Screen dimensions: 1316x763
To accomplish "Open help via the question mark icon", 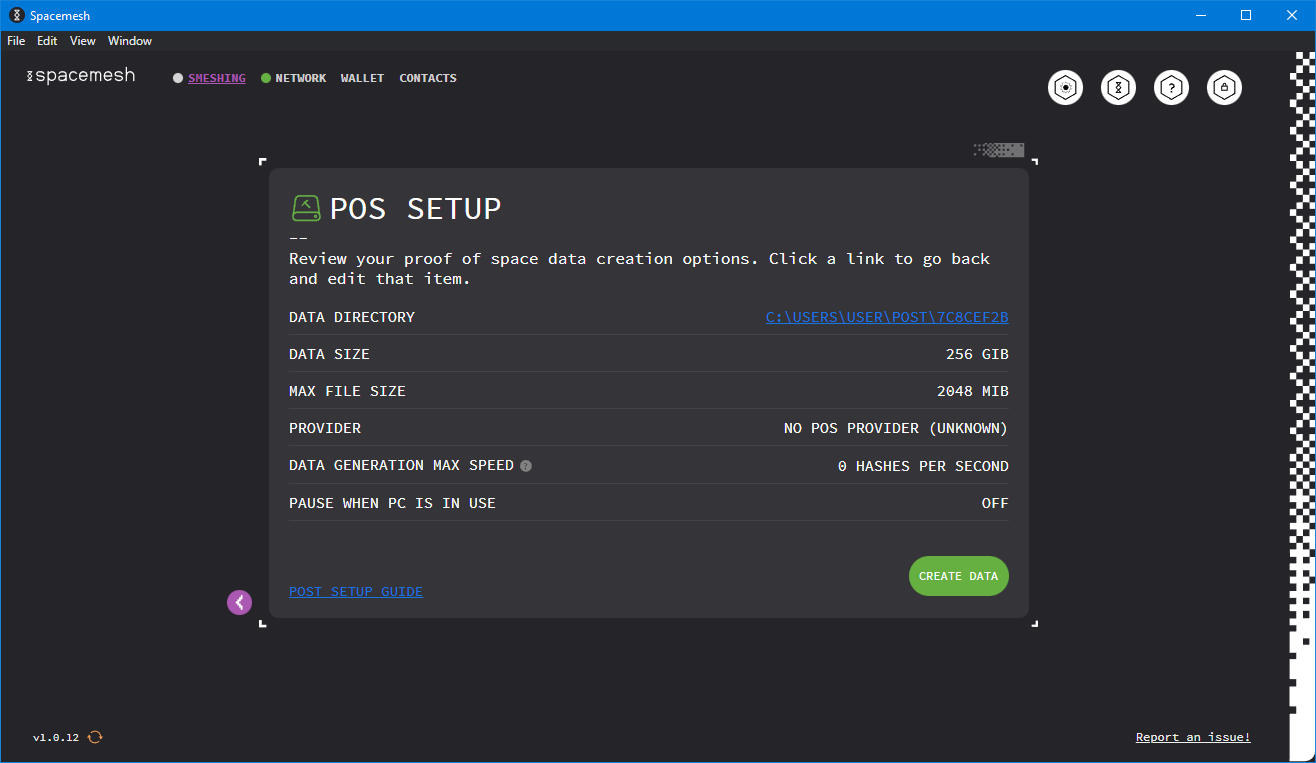I will click(x=1172, y=88).
